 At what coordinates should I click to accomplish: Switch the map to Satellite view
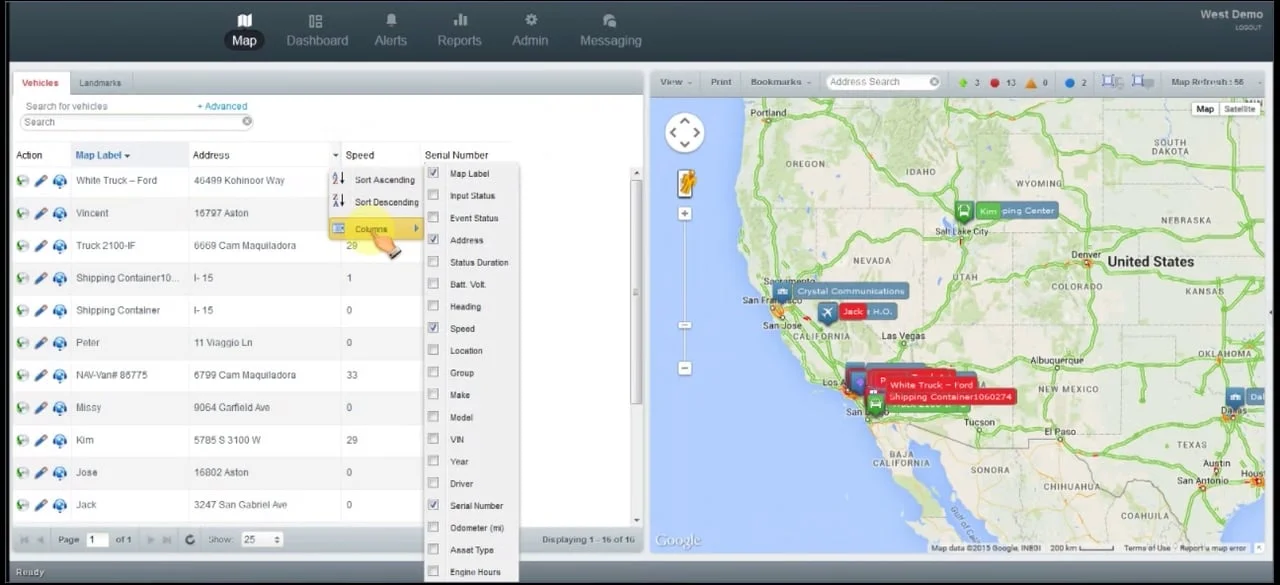[1240, 109]
